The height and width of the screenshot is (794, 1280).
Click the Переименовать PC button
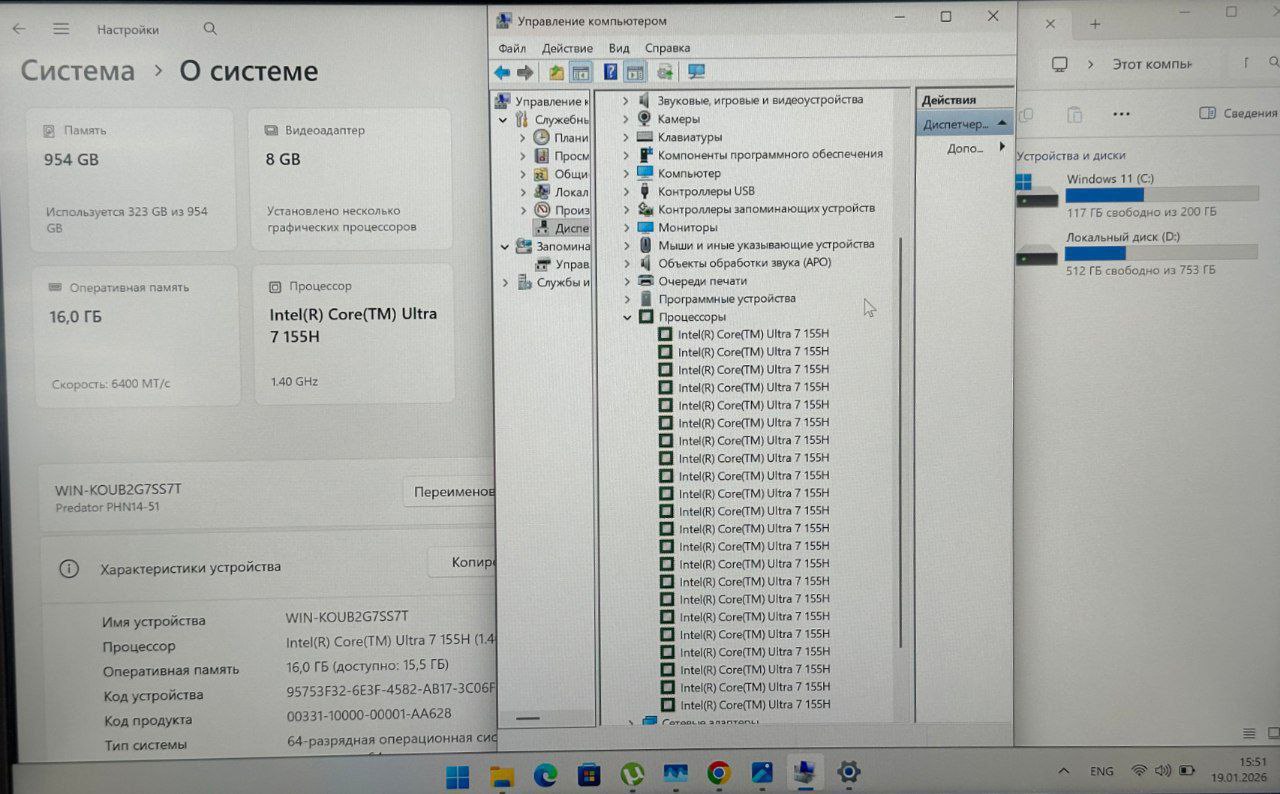(453, 491)
